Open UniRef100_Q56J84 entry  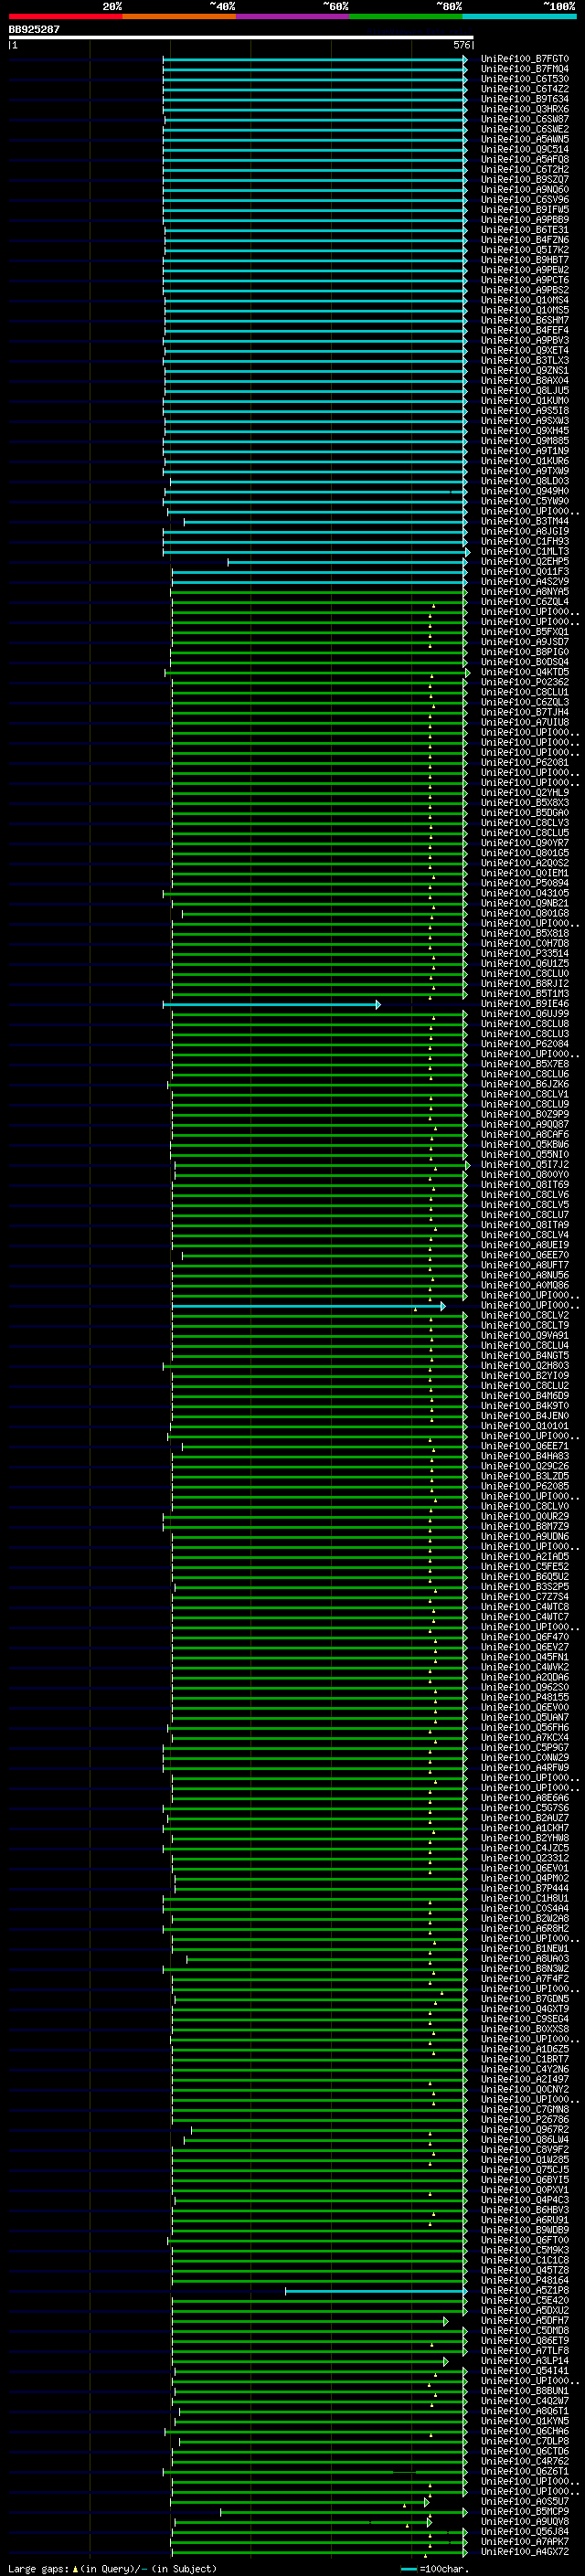525,2532
